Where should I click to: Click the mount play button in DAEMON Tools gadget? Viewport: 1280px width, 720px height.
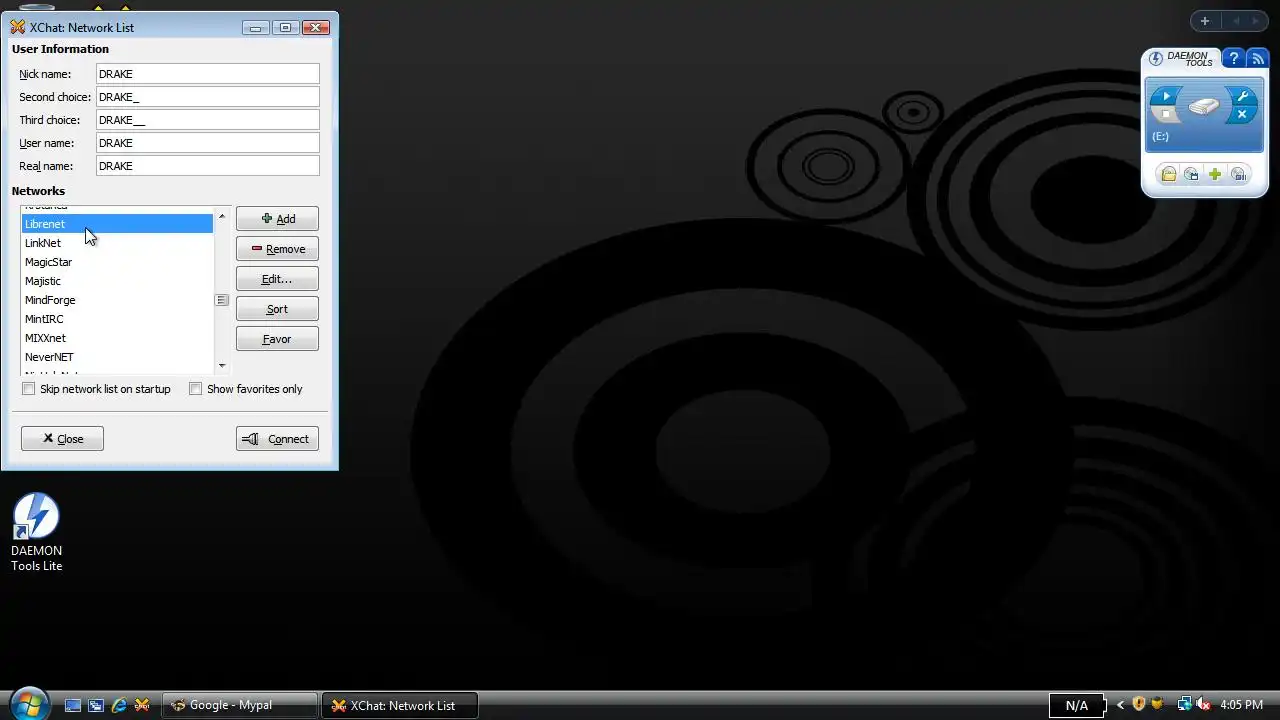[1165, 97]
